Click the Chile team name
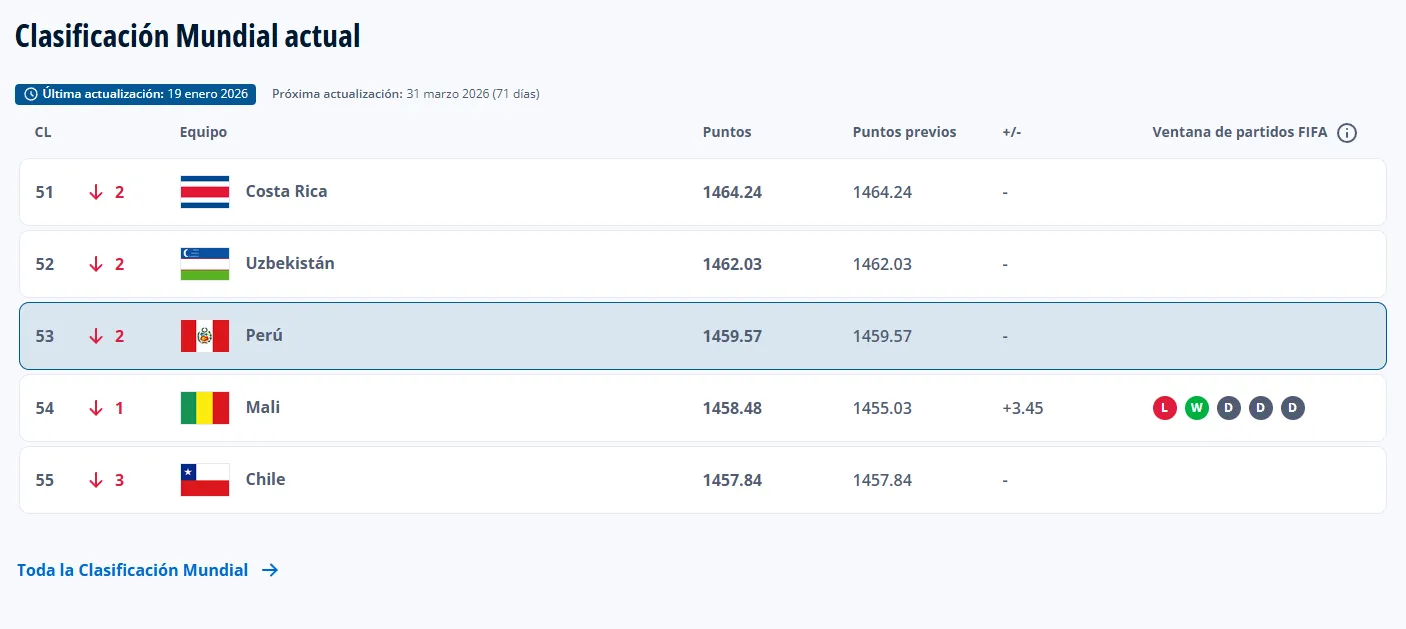 pyautogui.click(x=265, y=479)
